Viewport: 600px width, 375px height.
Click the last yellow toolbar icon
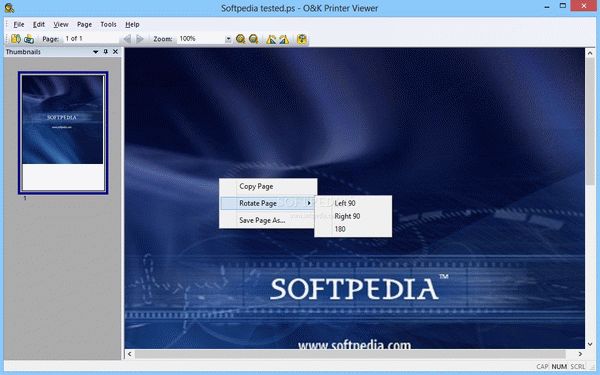302,39
